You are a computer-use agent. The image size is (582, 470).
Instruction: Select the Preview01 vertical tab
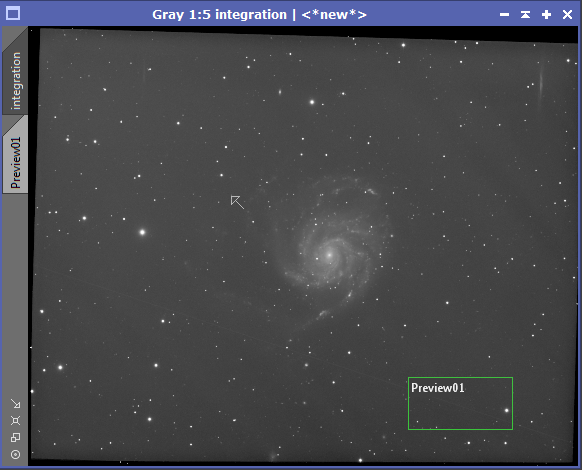click(15, 162)
